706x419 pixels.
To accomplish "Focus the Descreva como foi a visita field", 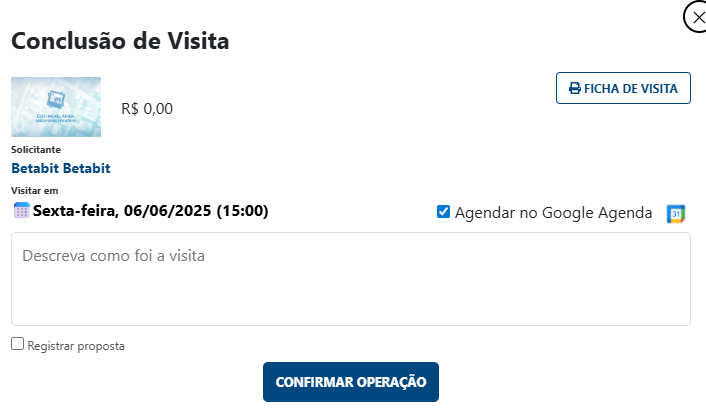I will [x=350, y=278].
